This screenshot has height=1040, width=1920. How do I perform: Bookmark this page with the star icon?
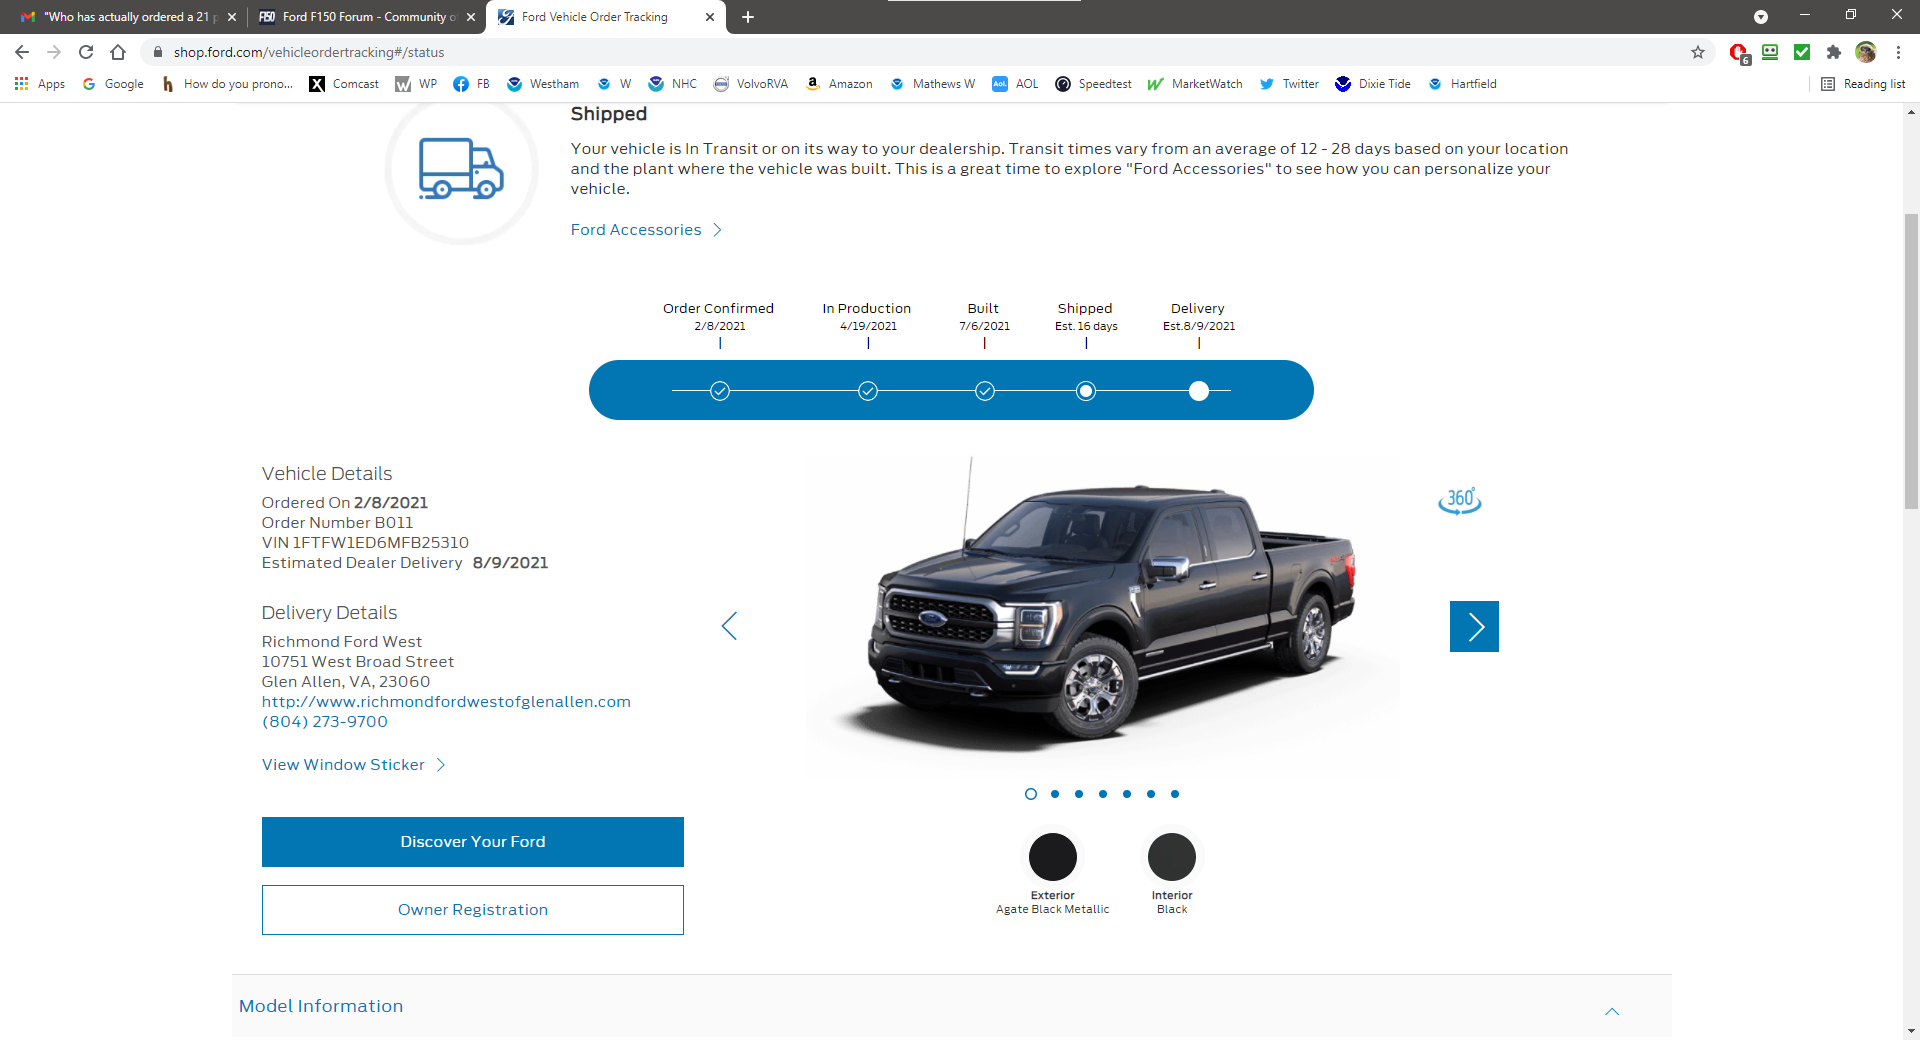click(x=1698, y=52)
